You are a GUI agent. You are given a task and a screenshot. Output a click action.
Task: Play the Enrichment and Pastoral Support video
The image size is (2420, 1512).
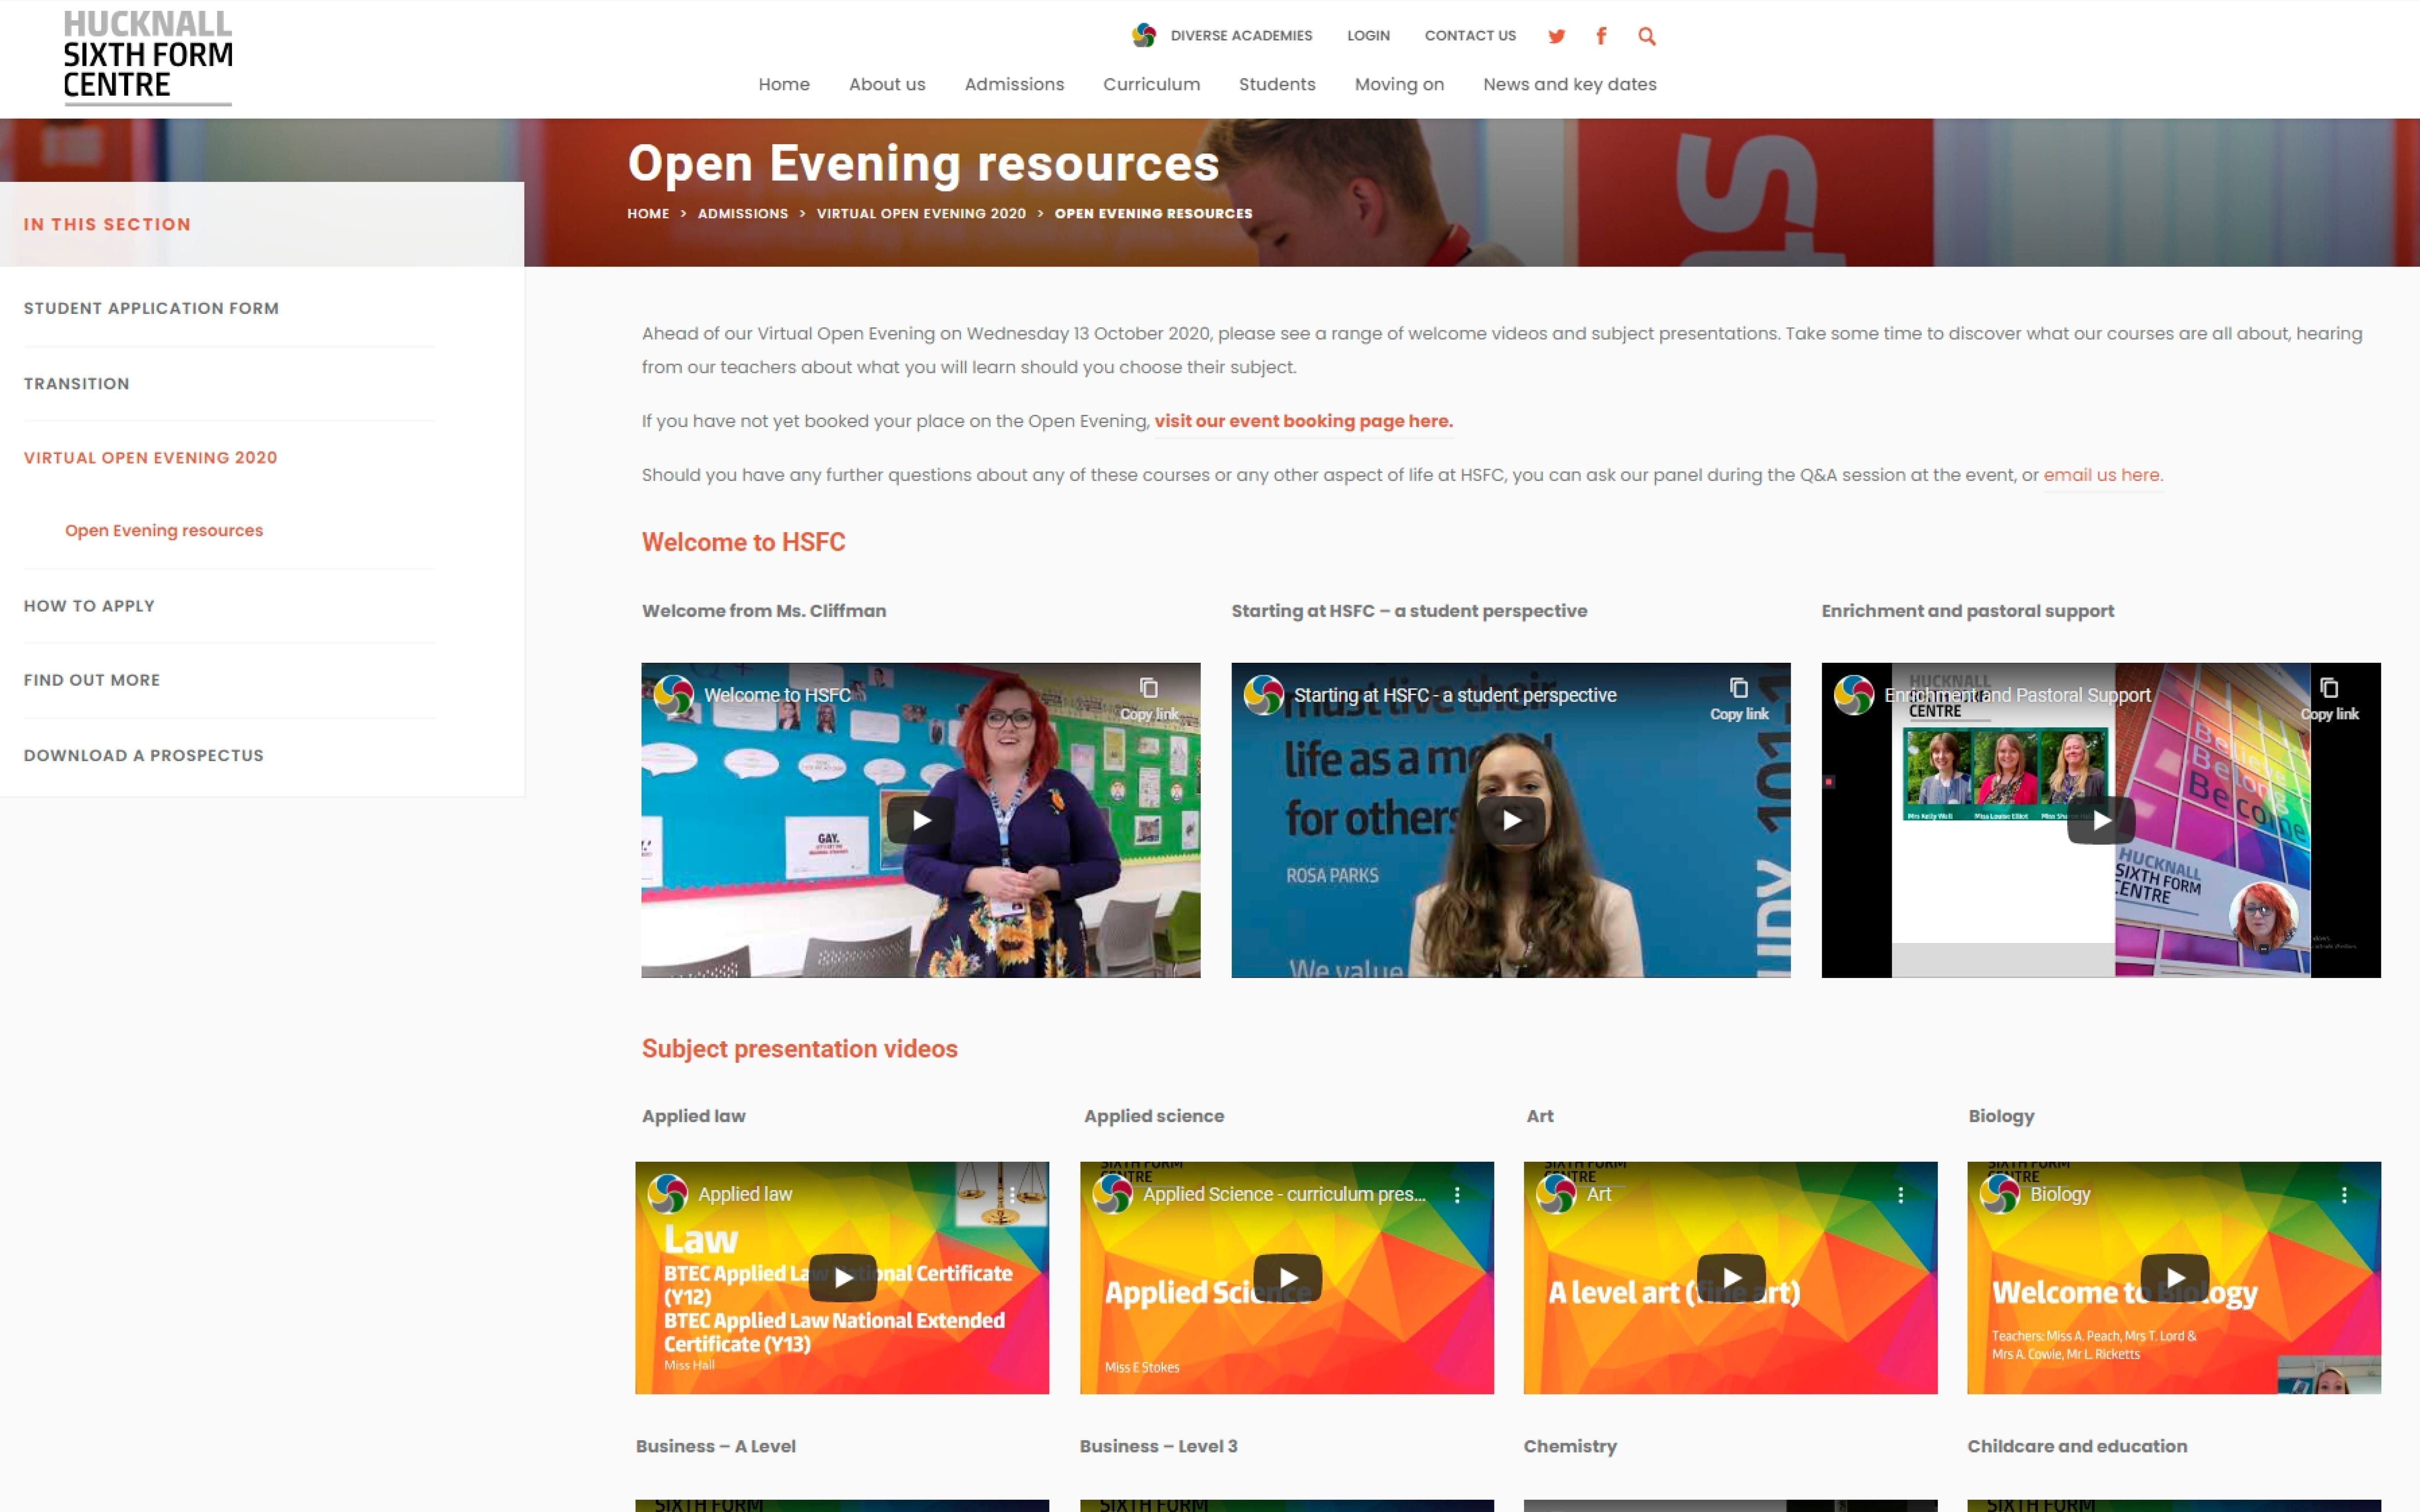coord(2101,820)
